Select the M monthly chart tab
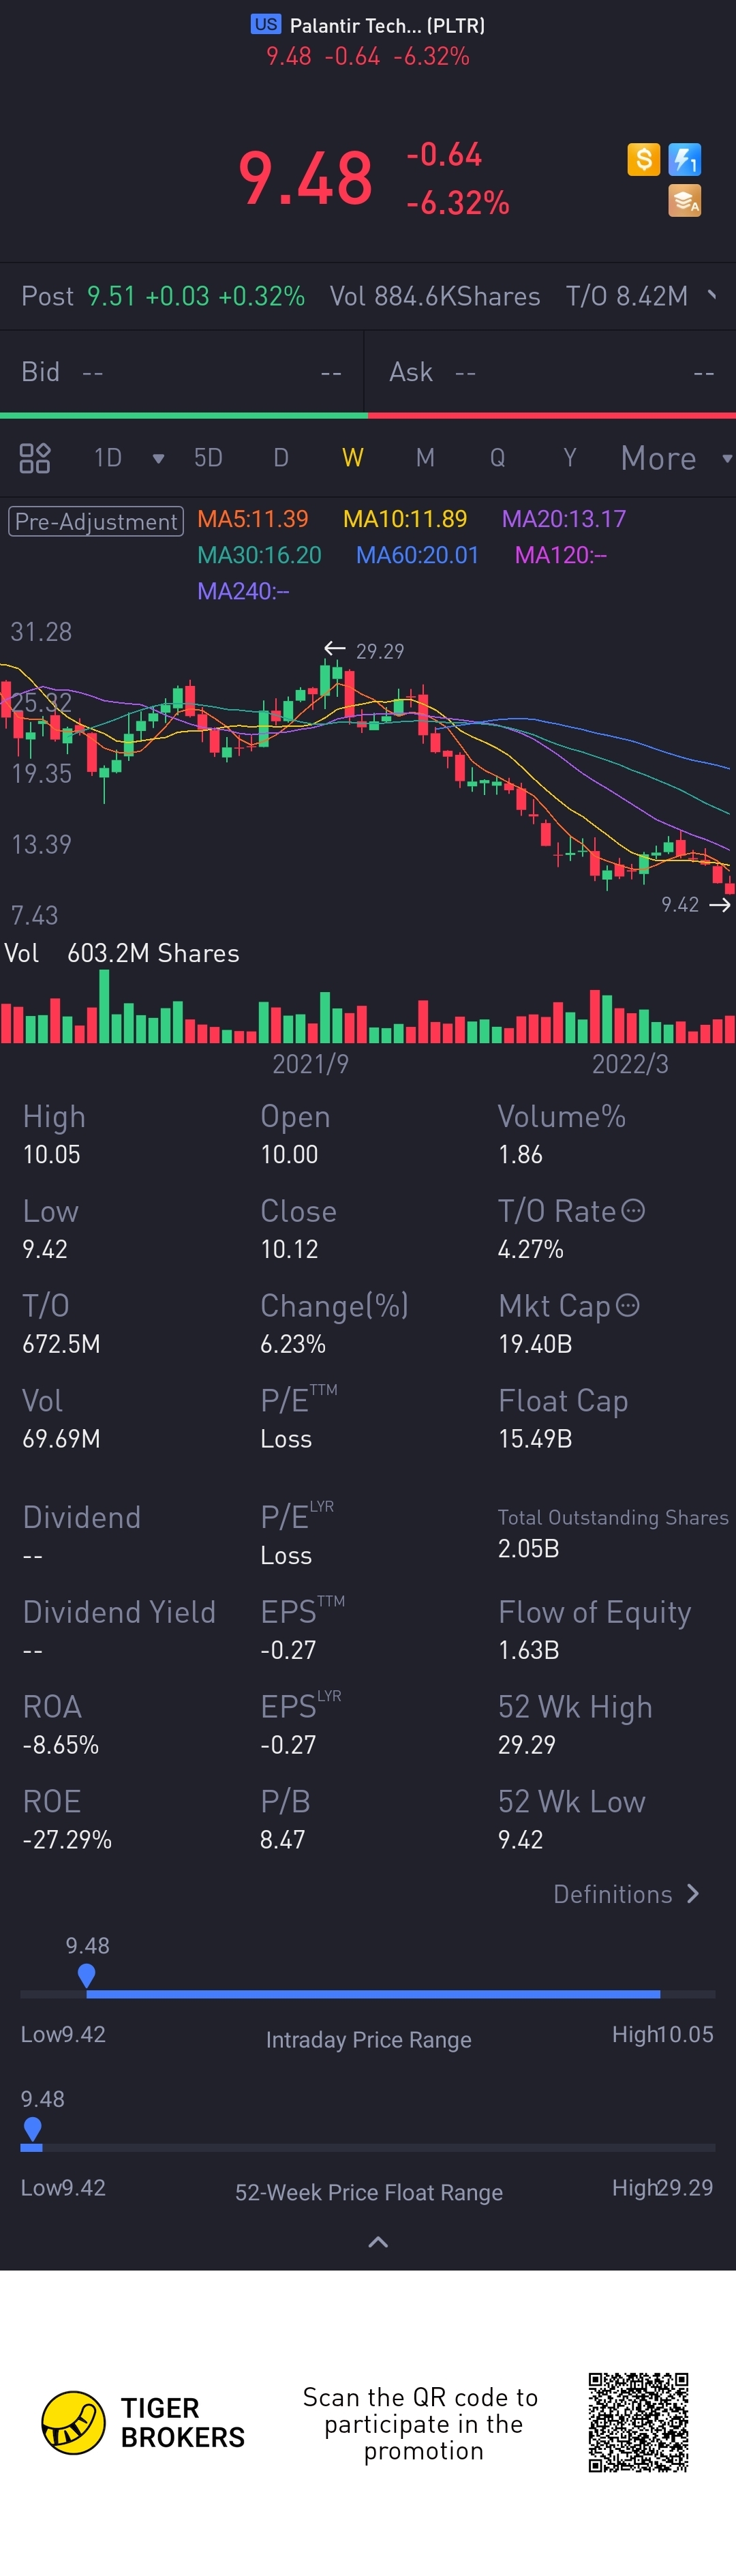 pos(425,458)
